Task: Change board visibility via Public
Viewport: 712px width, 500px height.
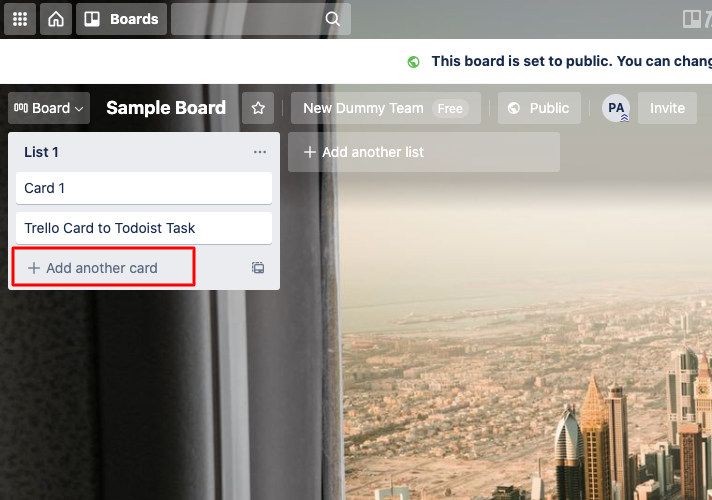Action: (x=539, y=108)
